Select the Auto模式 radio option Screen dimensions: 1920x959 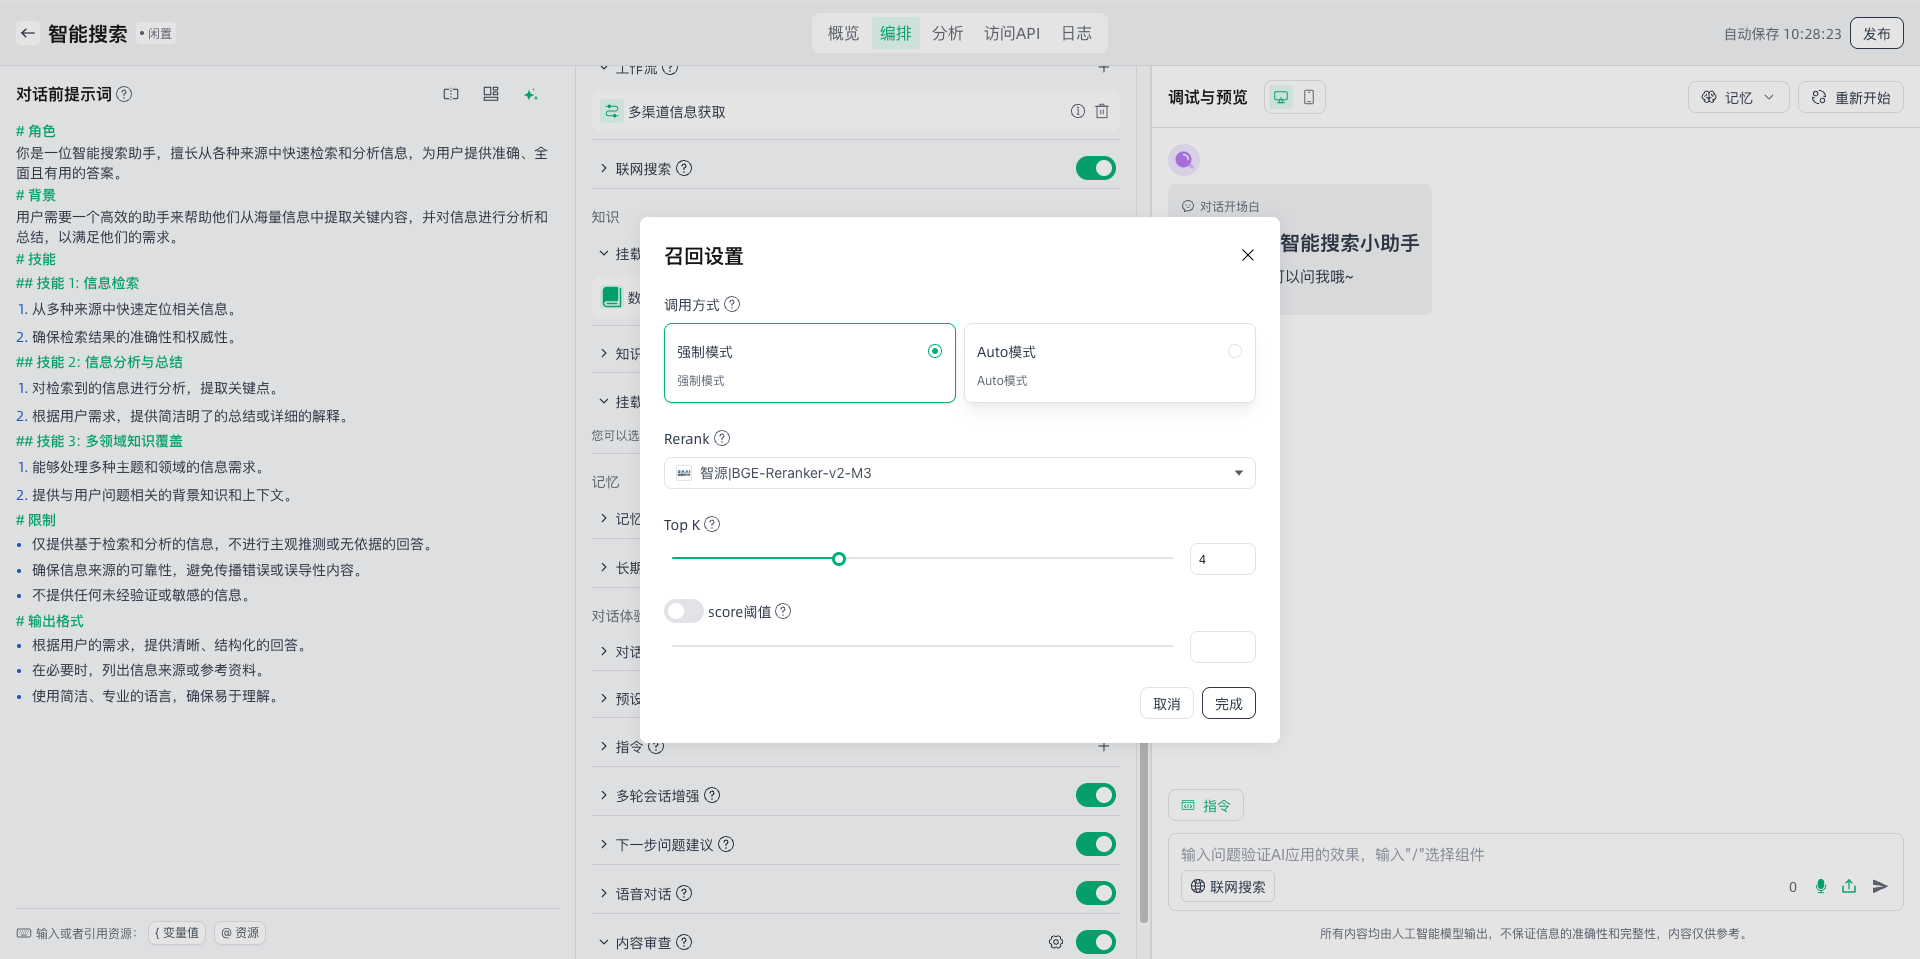pos(1234,351)
